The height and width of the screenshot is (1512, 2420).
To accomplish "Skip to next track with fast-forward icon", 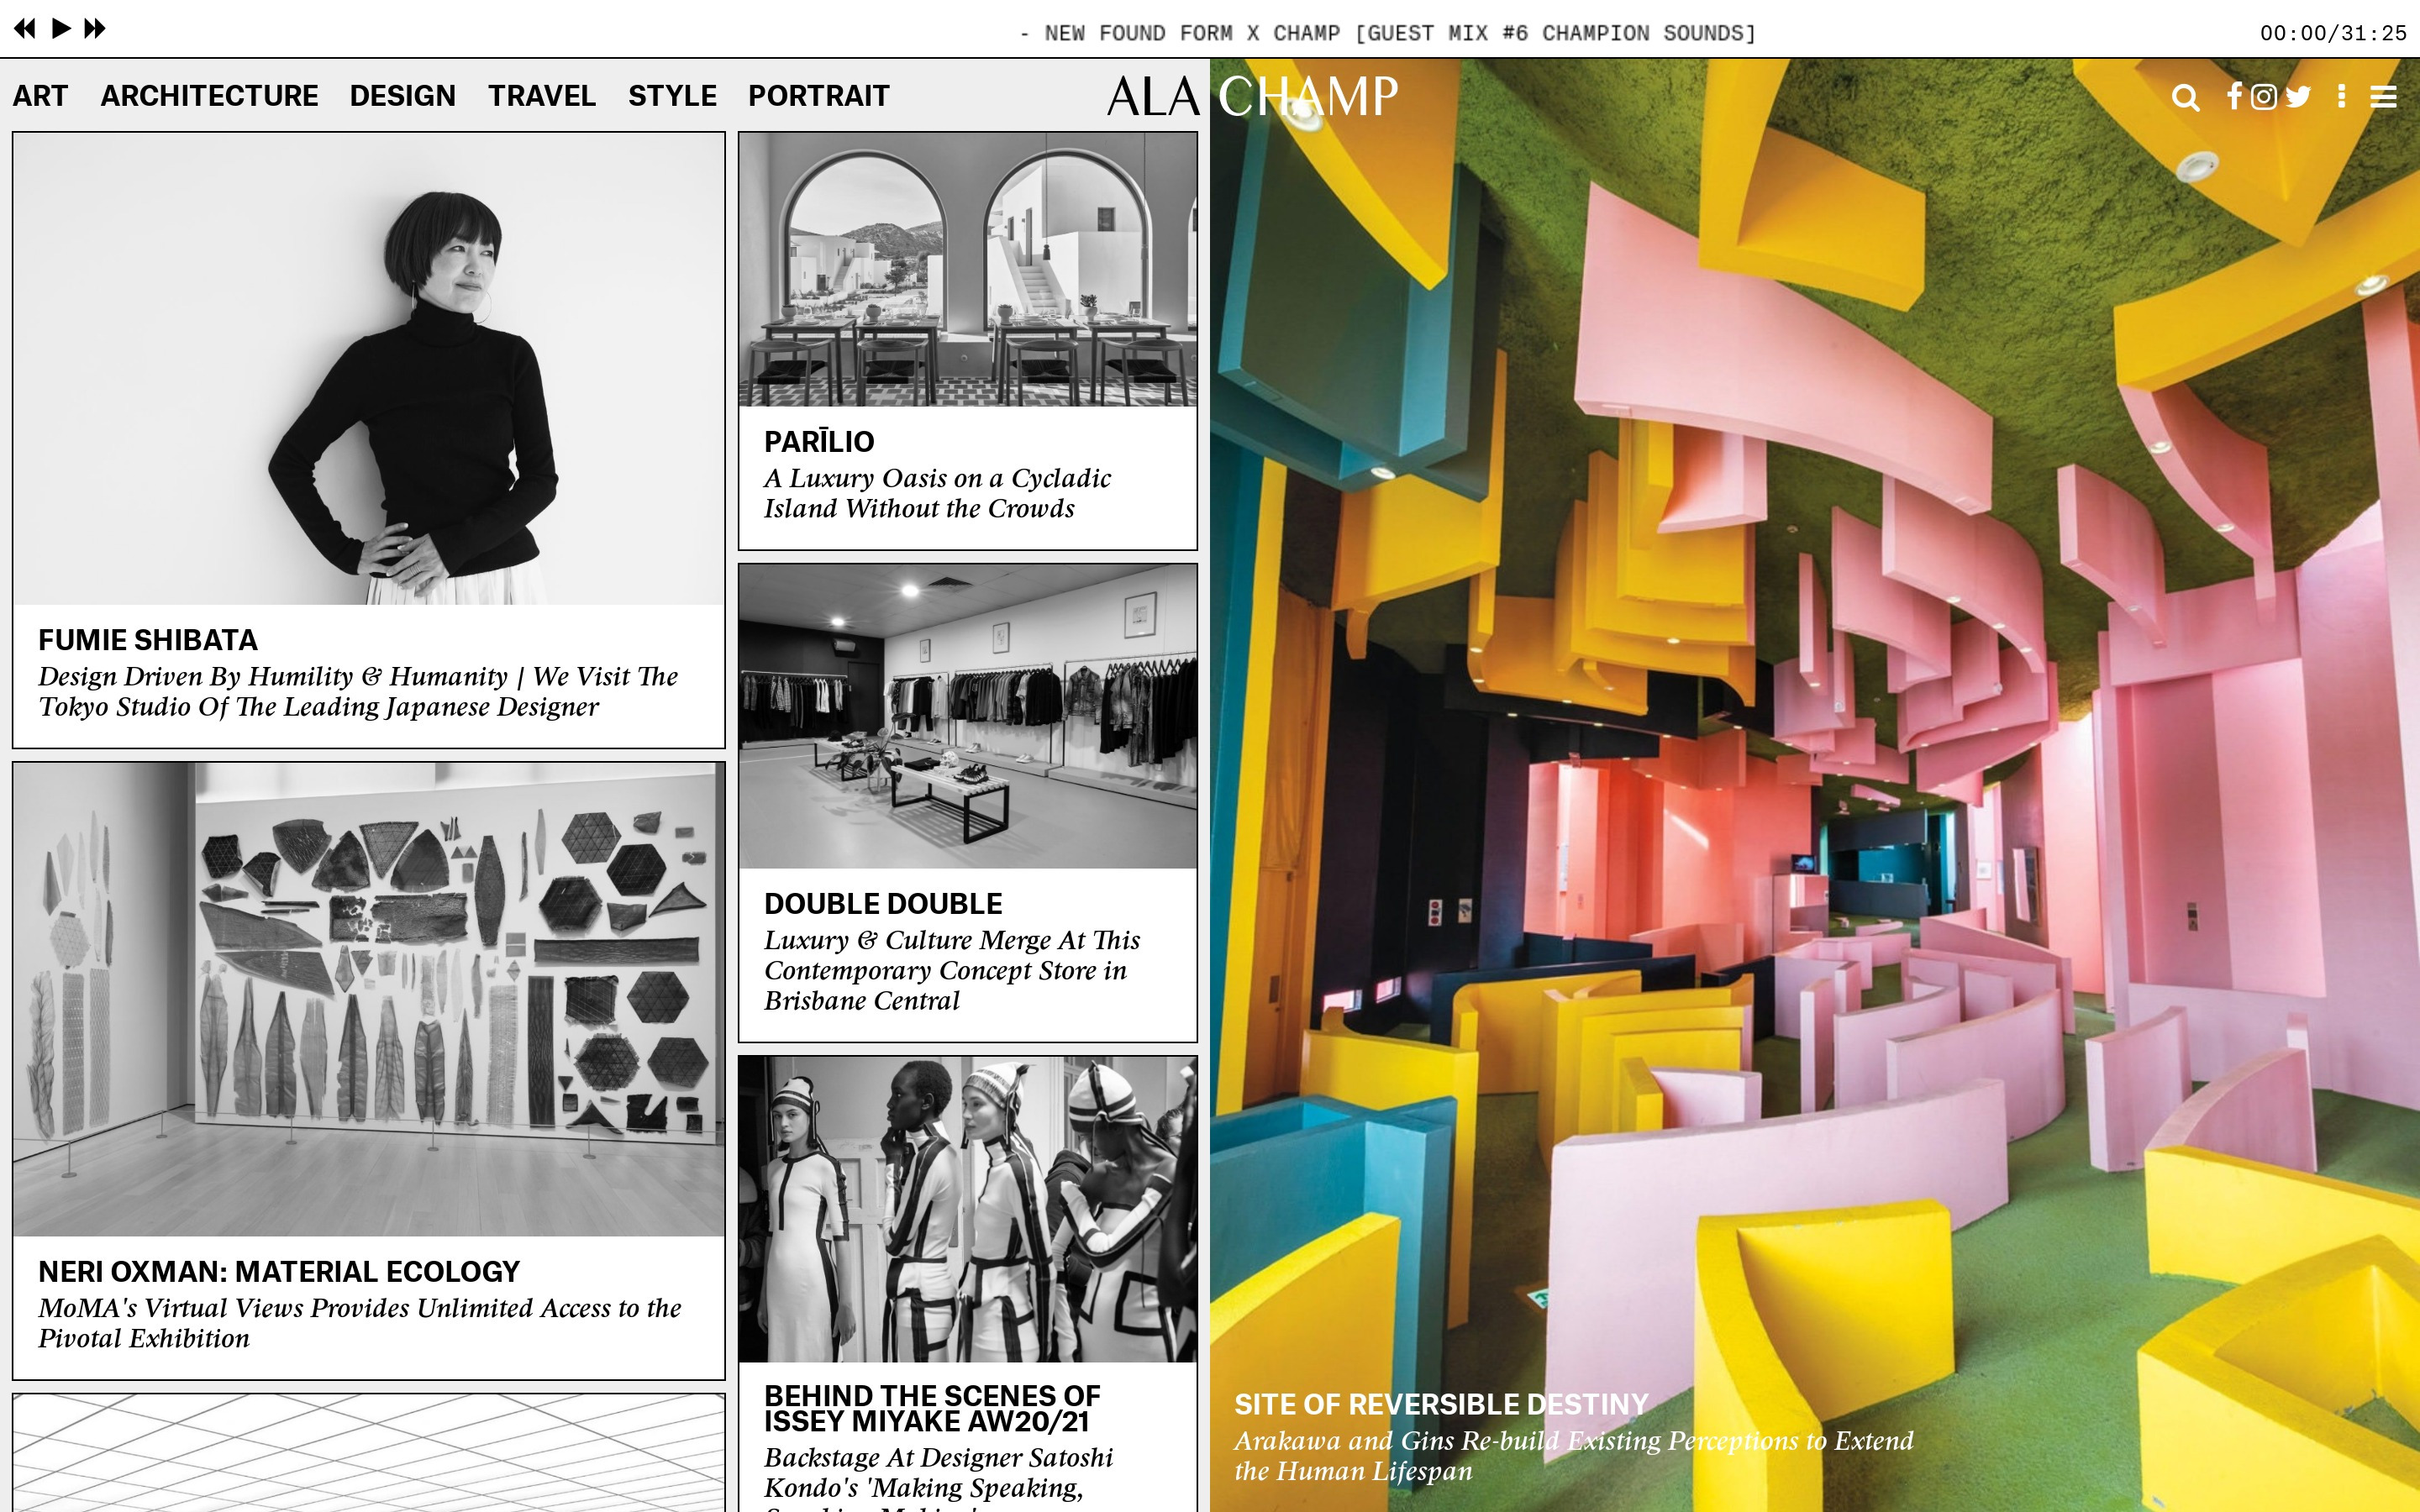I will pyautogui.click(x=95, y=28).
